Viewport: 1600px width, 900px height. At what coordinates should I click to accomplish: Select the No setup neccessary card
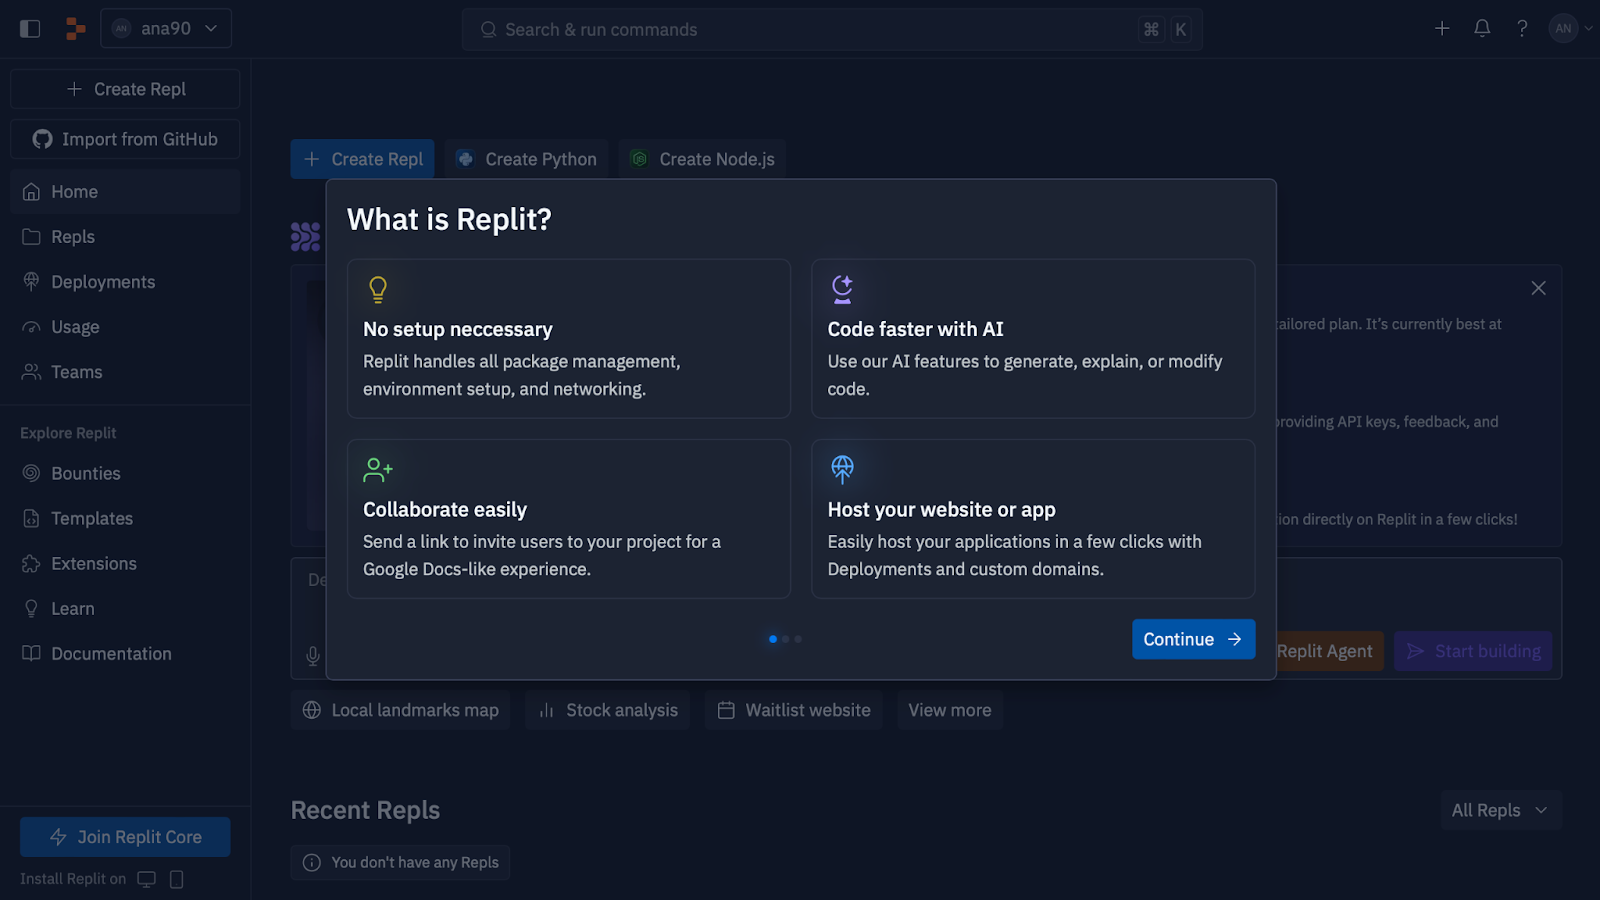tap(569, 339)
